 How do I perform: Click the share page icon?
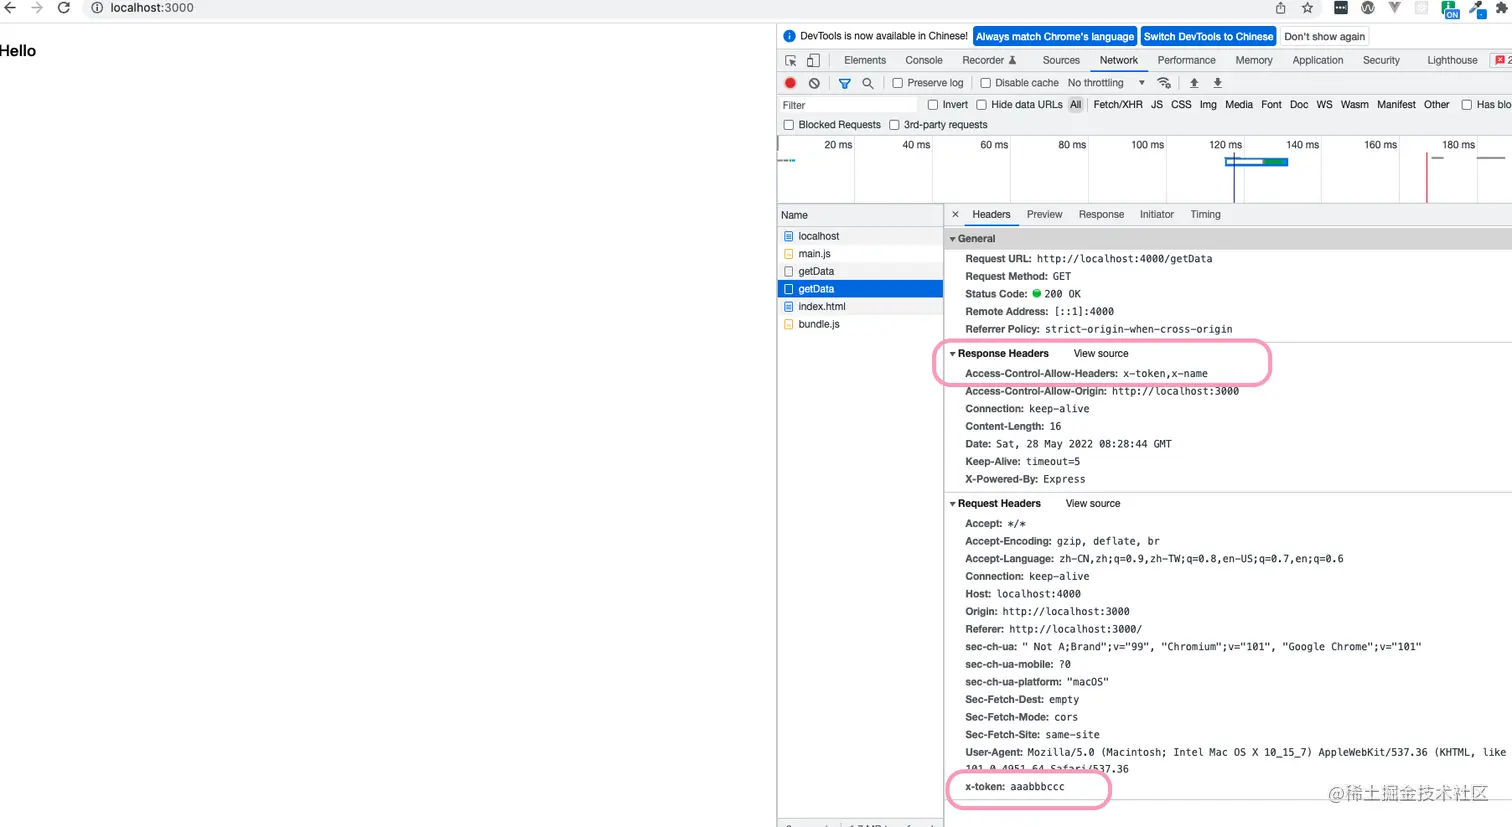1280,8
